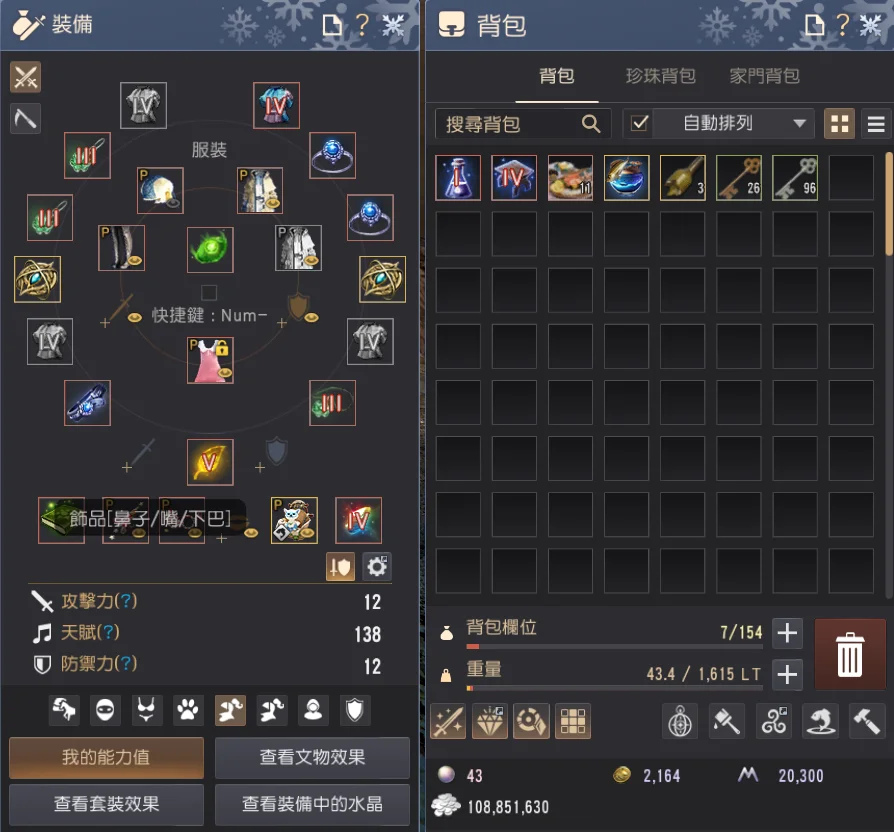Image resolution: width=894 pixels, height=832 pixels.
Task: Click the diamond crystal icon in backpack
Action: point(490,721)
